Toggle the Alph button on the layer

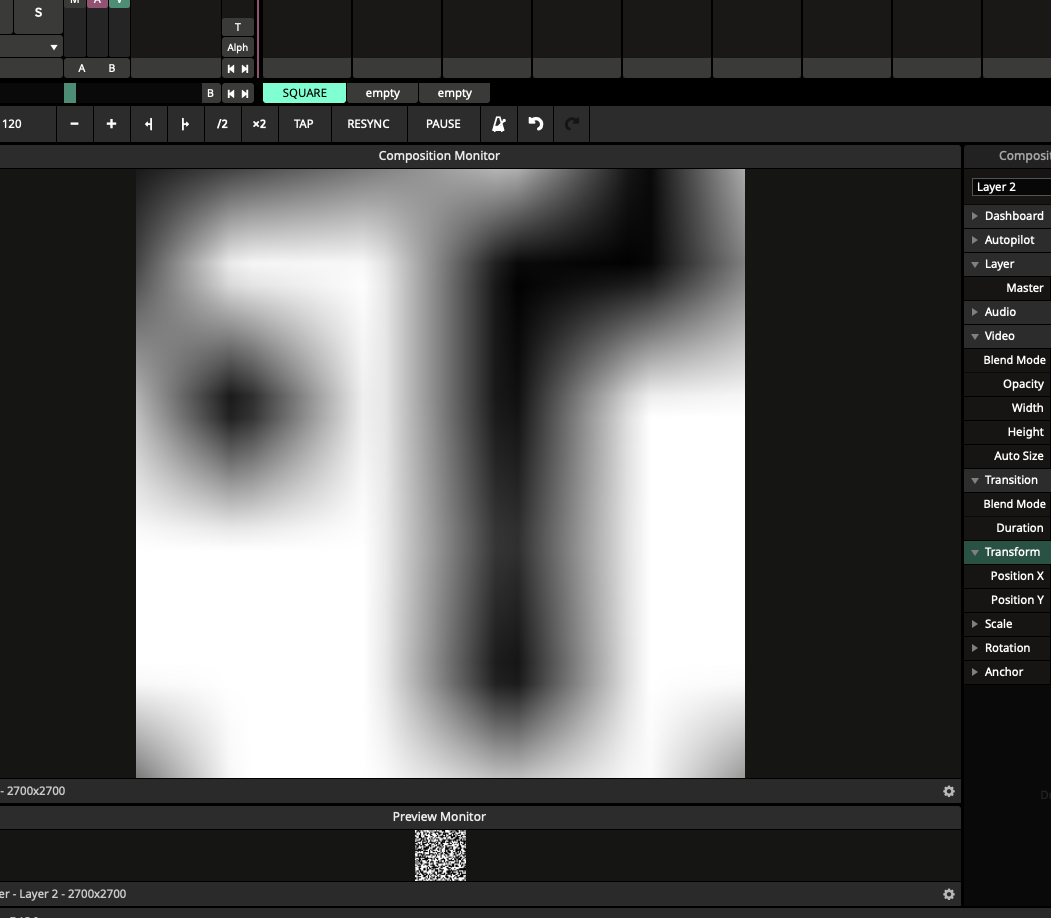click(x=237, y=47)
